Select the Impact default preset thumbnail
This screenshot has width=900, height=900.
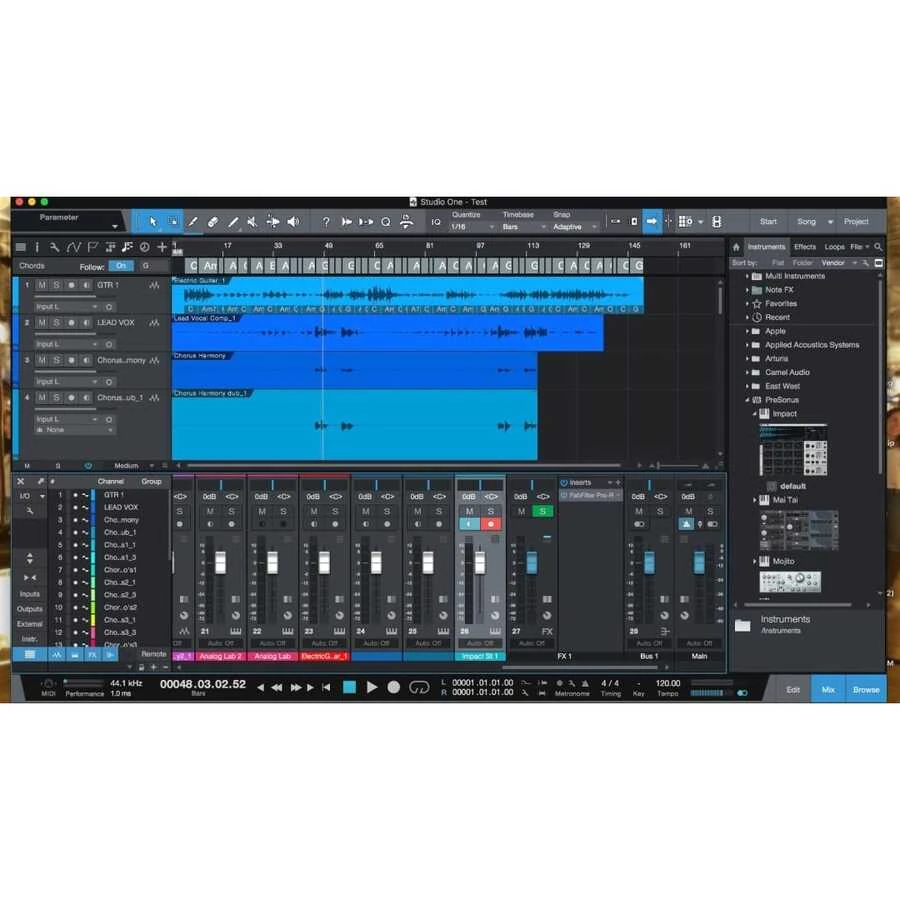click(792, 450)
